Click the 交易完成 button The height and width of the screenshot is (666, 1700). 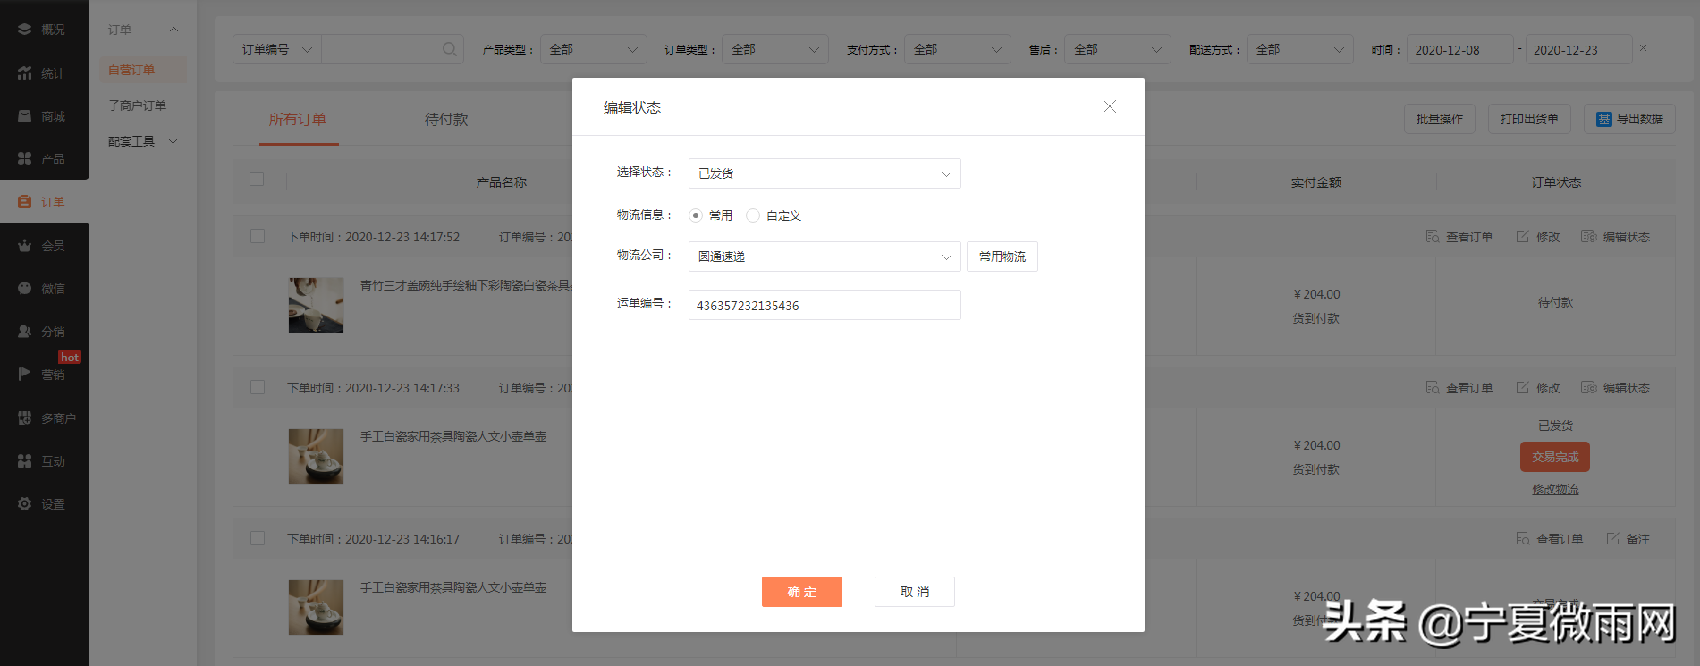(1555, 457)
